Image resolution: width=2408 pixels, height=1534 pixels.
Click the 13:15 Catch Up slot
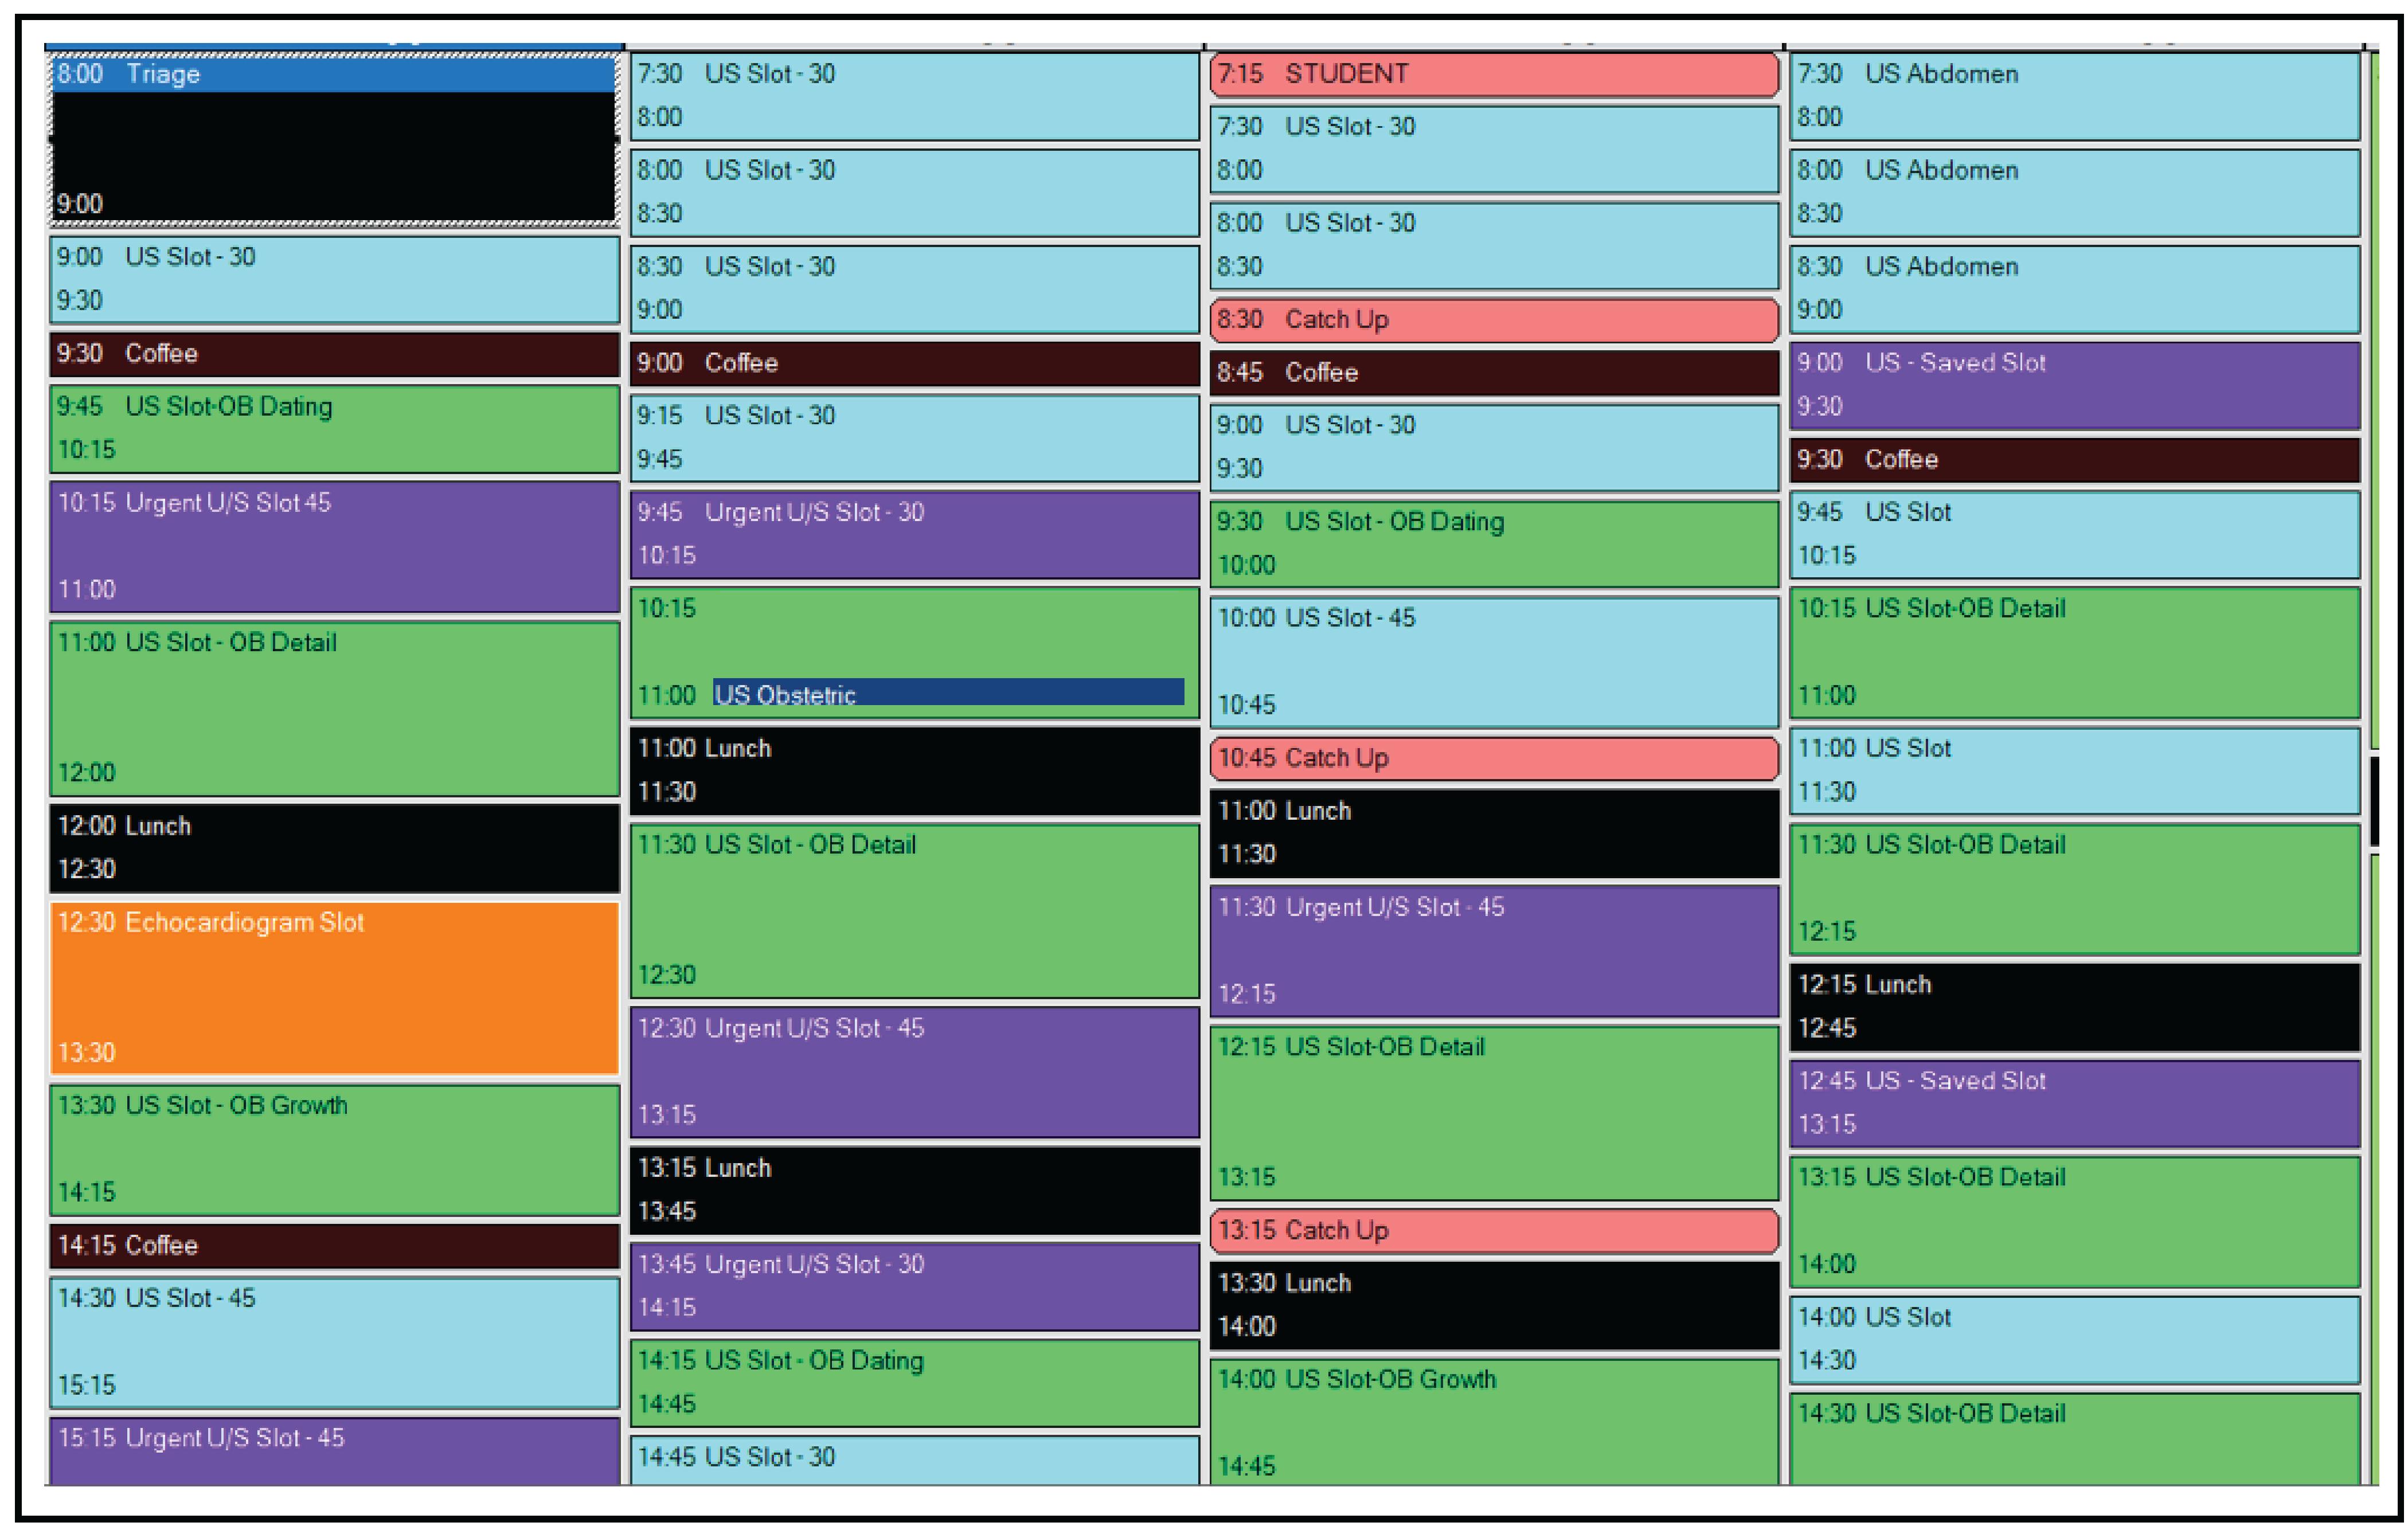click(x=1493, y=1230)
